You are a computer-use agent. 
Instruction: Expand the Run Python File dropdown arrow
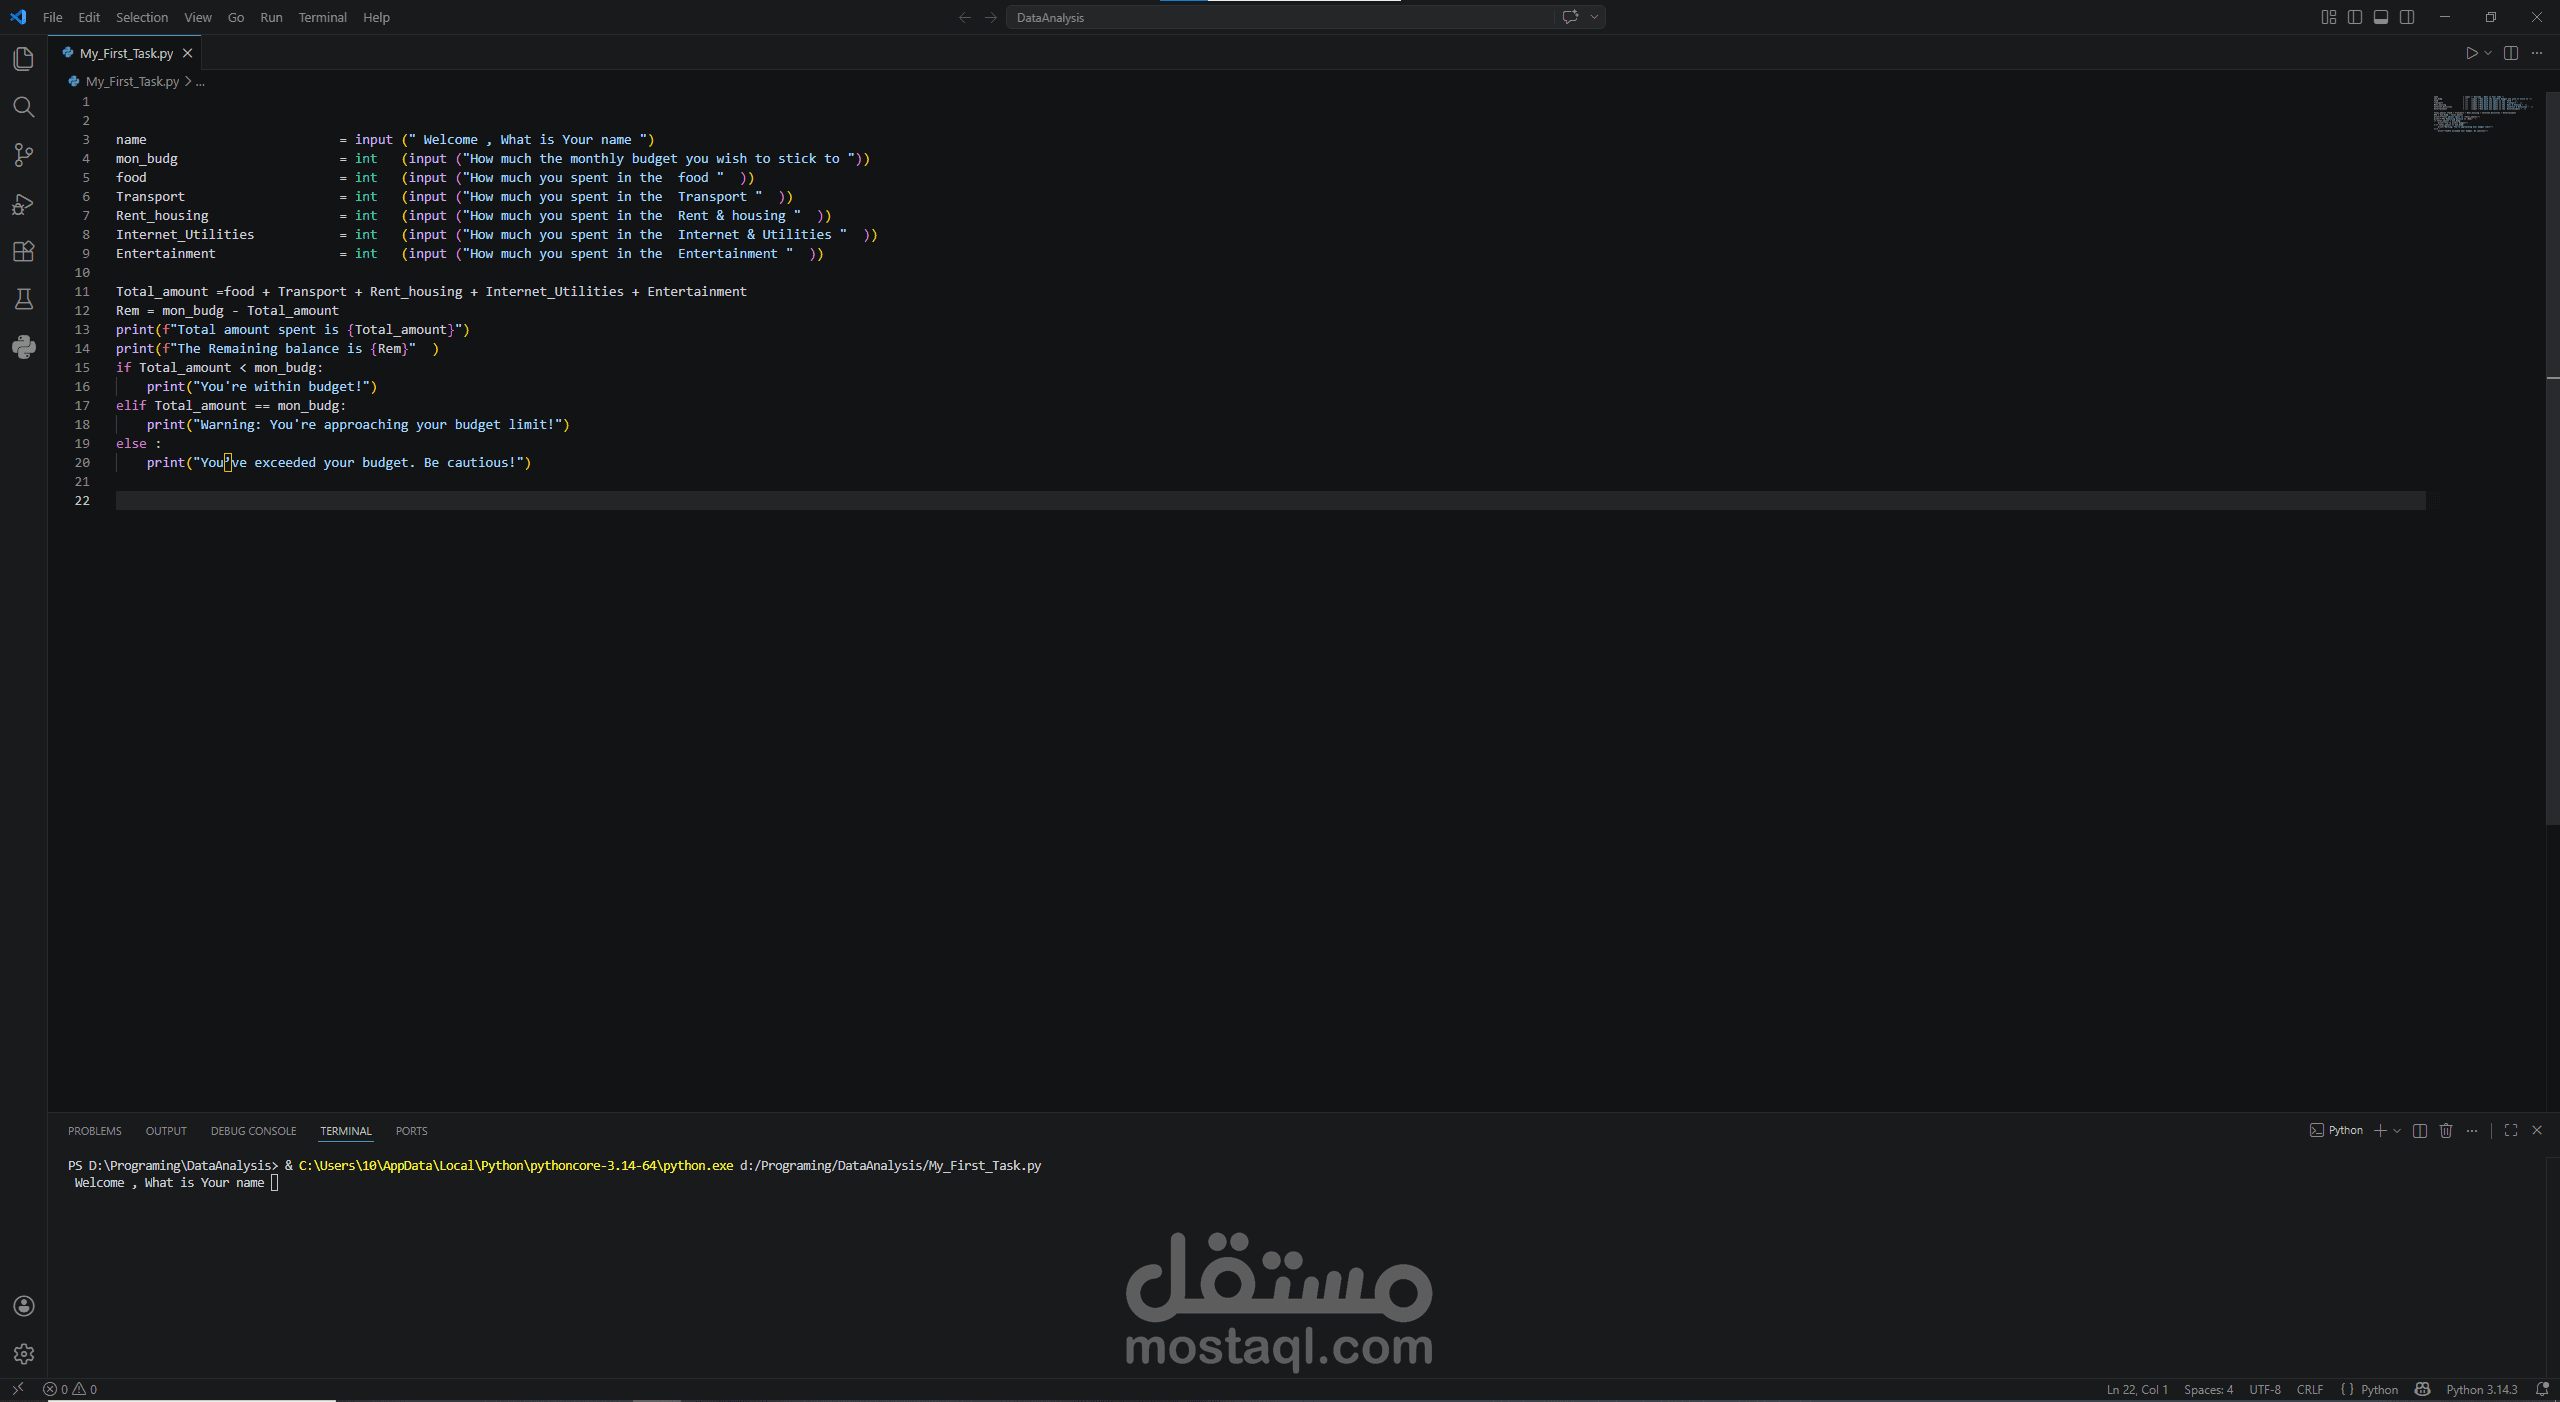(2488, 53)
